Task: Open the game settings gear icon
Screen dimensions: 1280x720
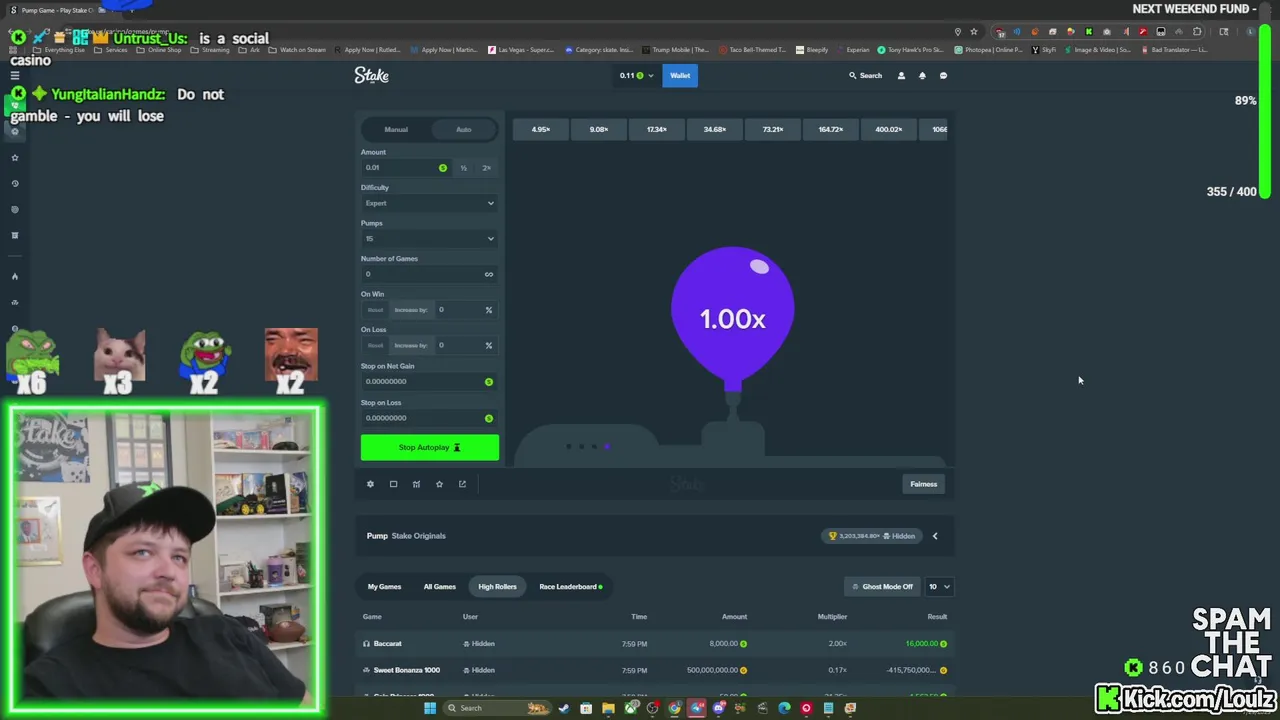Action: [370, 484]
